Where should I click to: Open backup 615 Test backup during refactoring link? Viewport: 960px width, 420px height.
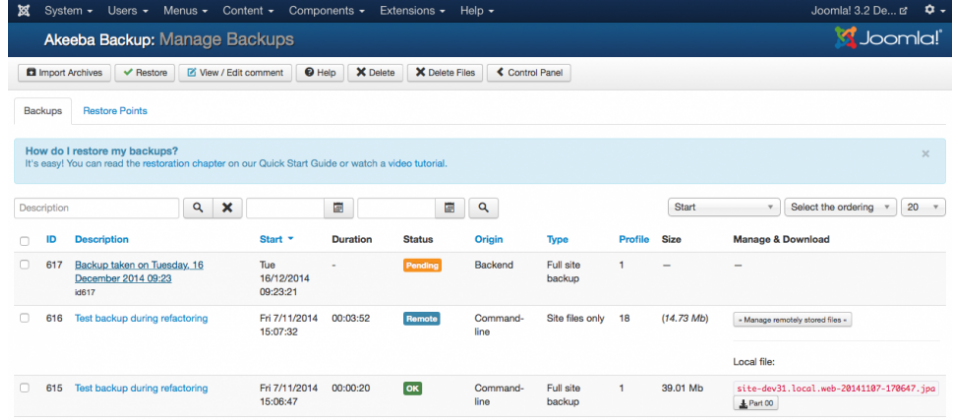[141, 388]
